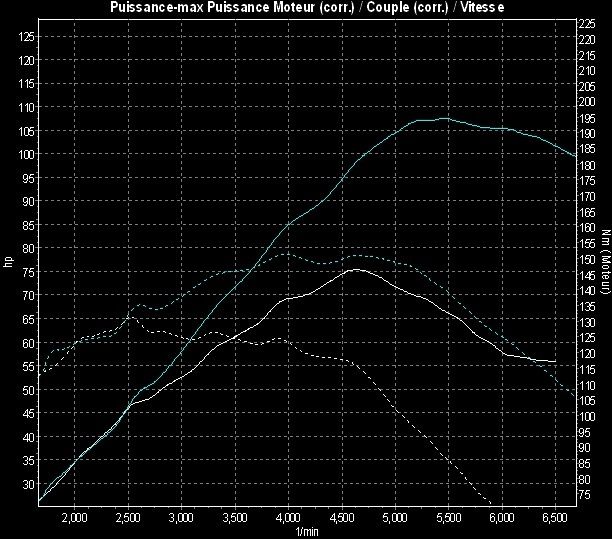Viewport: 612px width, 539px height.
Task: Select the 2,000 rpm tick label
Action: [x=74, y=518]
